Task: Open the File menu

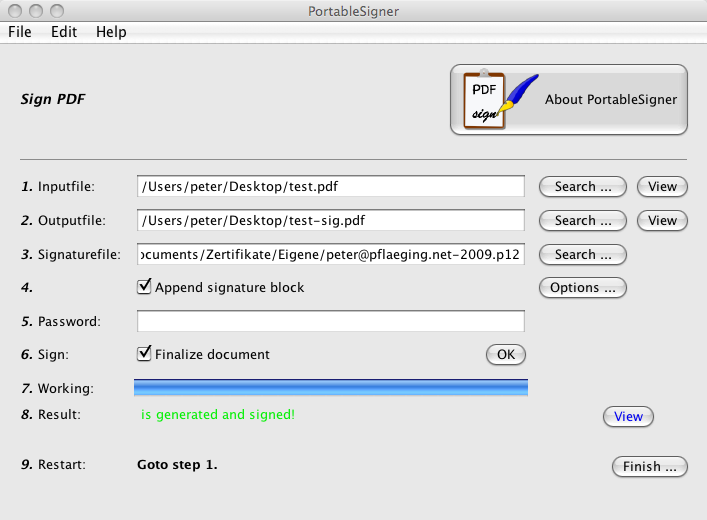Action: 20,32
